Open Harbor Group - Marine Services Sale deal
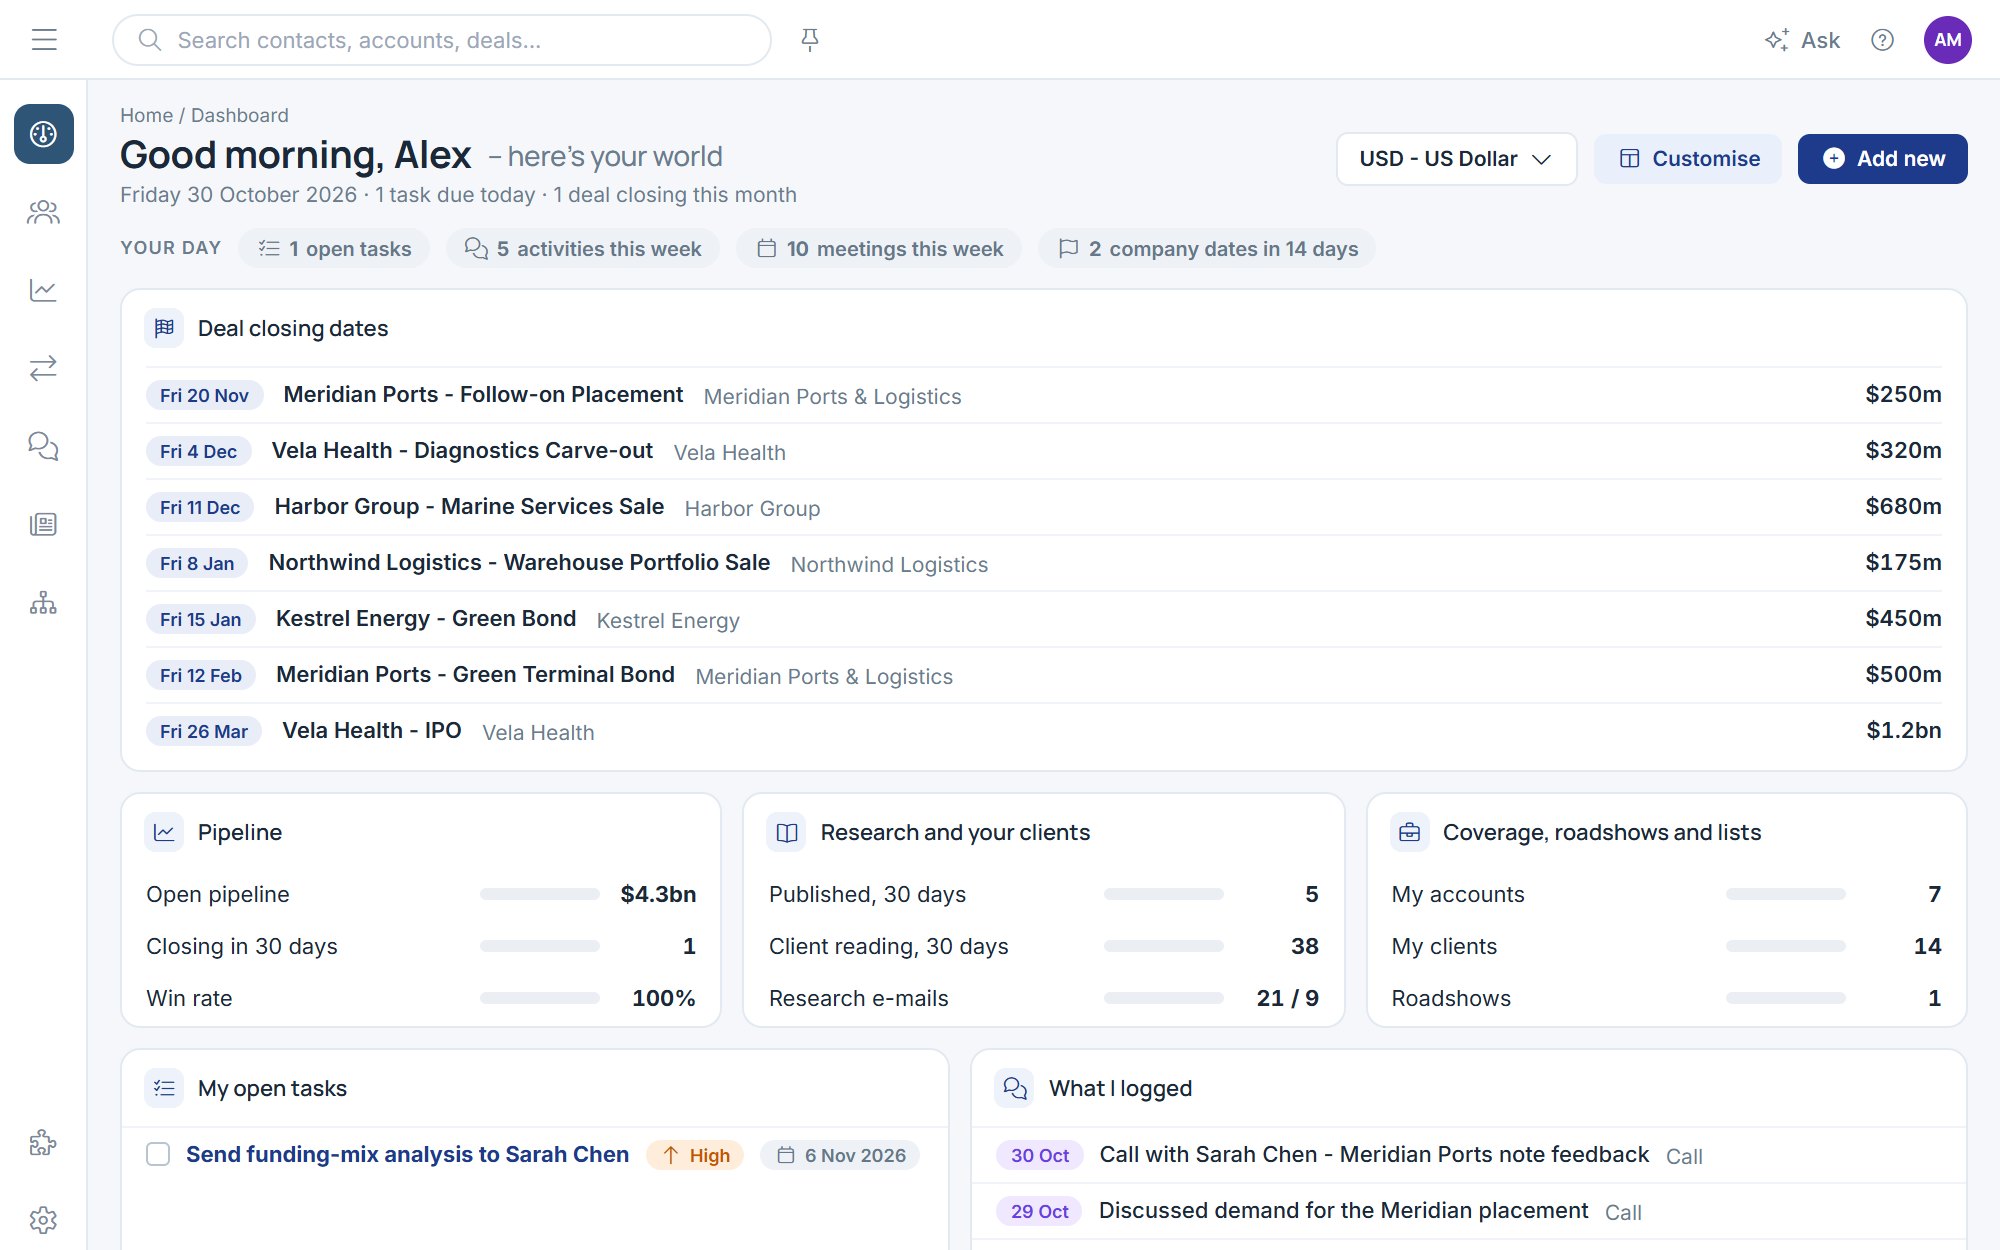This screenshot has height=1250, width=2000. tap(1044, 507)
